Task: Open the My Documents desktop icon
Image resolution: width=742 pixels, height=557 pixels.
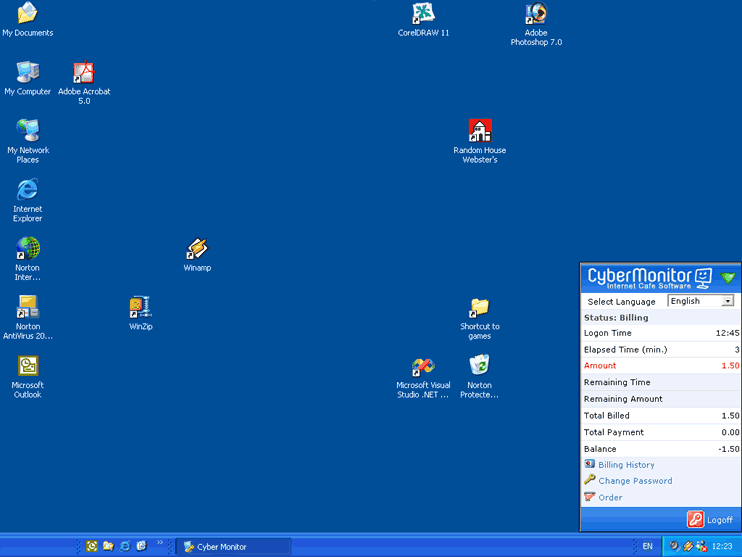Action: (x=27, y=19)
